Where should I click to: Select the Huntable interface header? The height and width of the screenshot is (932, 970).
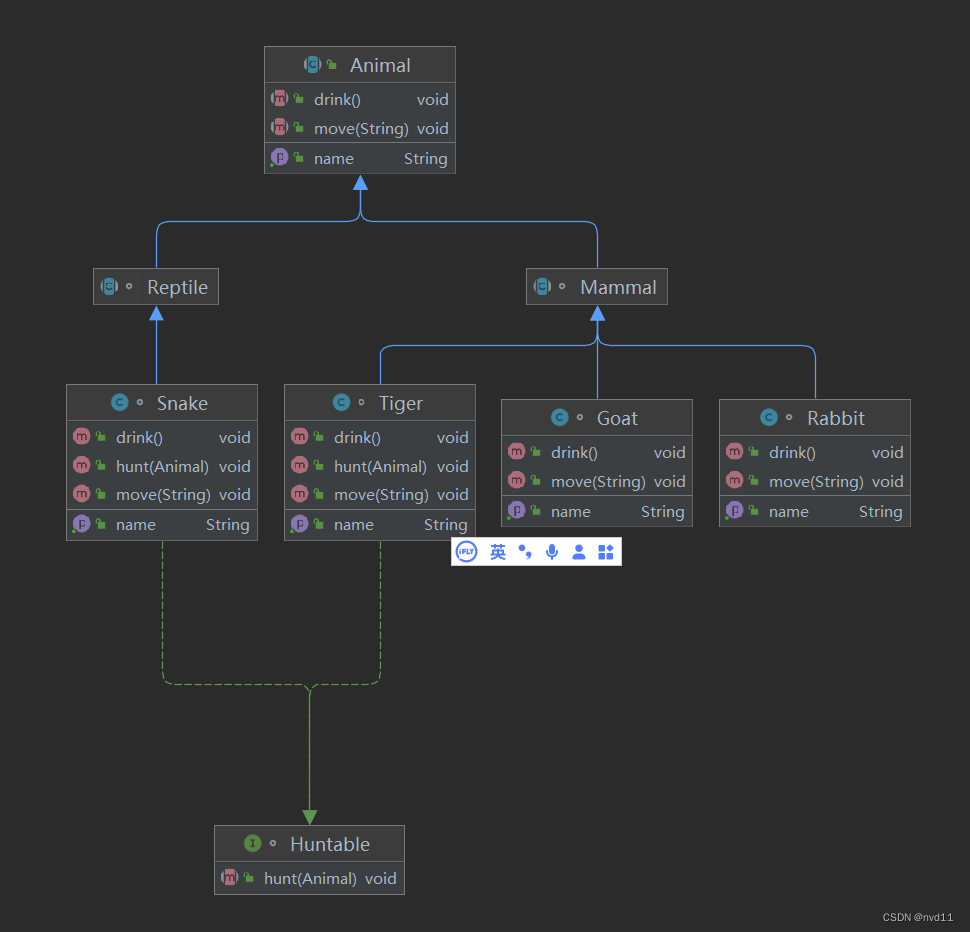tap(309, 844)
